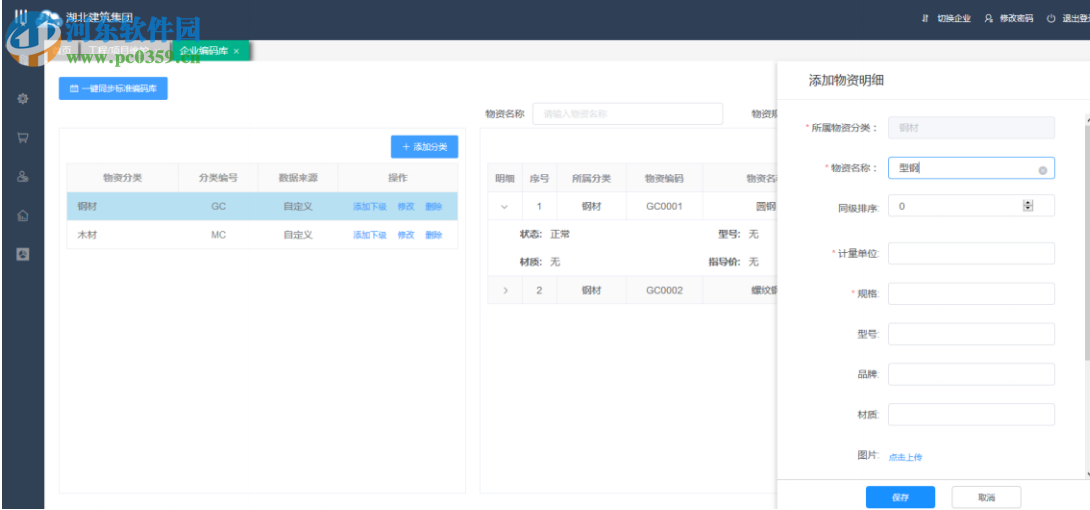Click the 数据来源 column header

click(x=298, y=178)
